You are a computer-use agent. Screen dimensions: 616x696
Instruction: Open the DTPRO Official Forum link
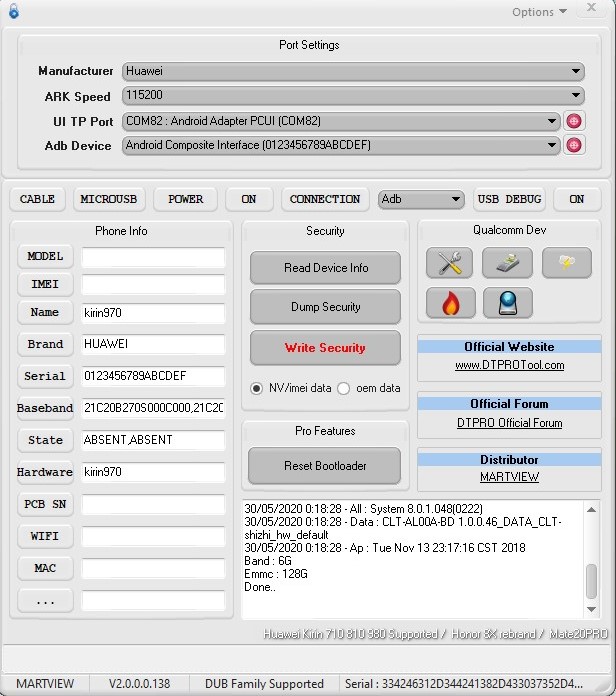509,423
